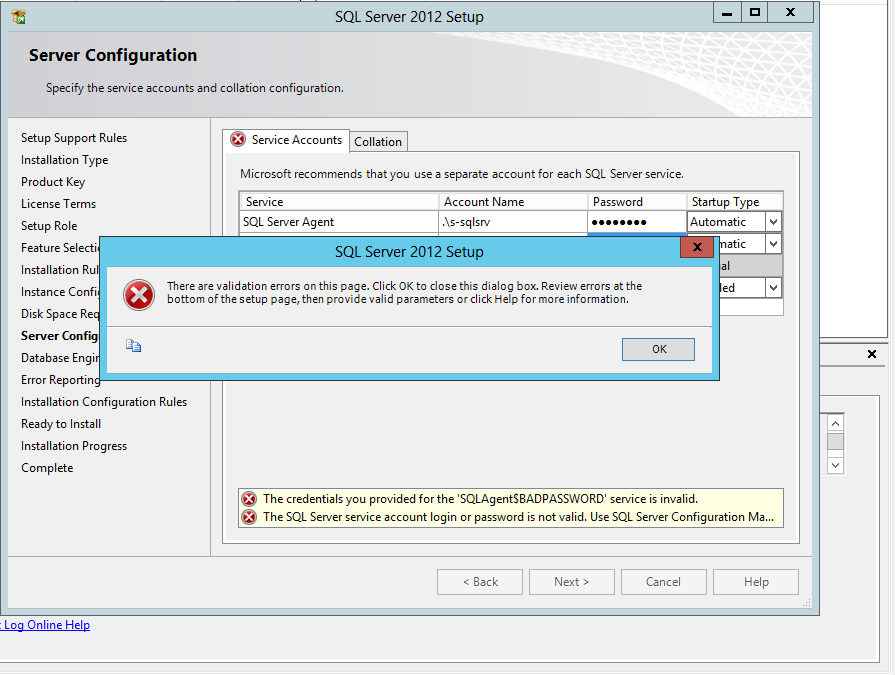Click the Account Name column header
The width and height of the screenshot is (895, 675).
(x=513, y=201)
